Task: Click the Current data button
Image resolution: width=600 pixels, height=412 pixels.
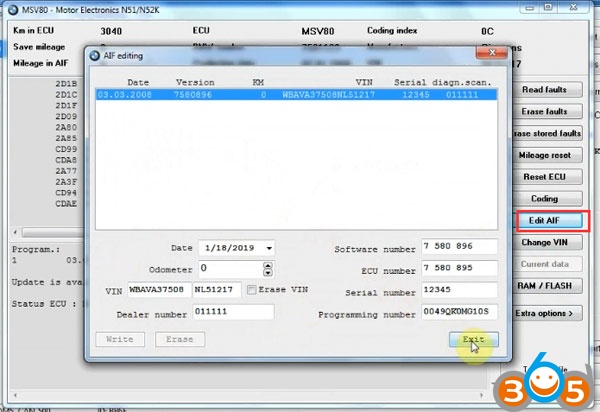Action: click(x=548, y=264)
